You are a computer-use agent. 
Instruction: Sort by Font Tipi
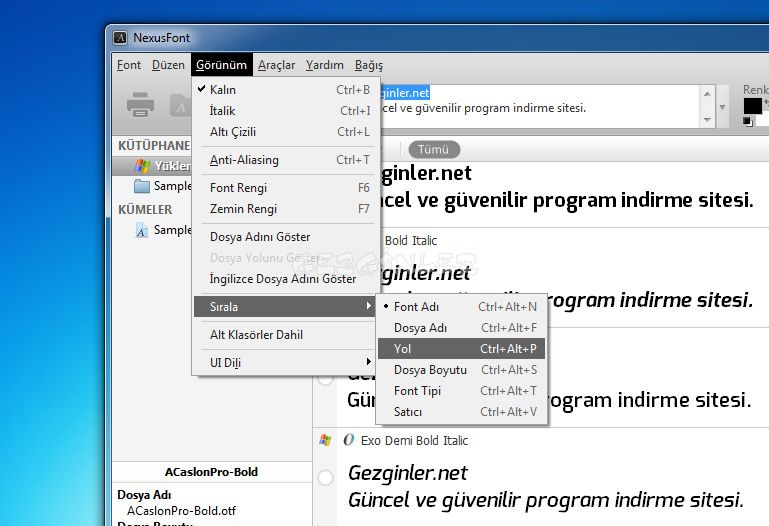tap(461, 391)
